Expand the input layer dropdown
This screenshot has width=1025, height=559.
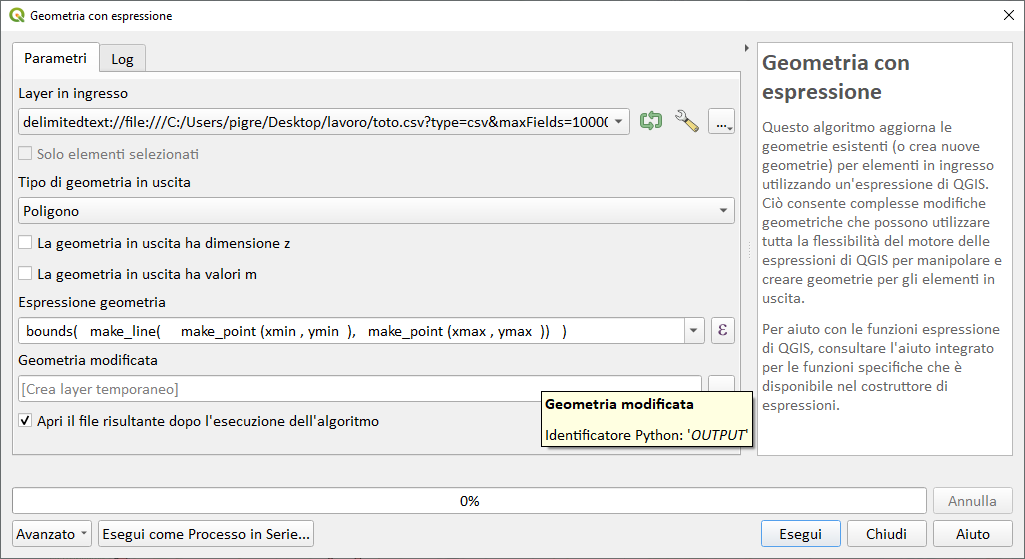tap(619, 122)
